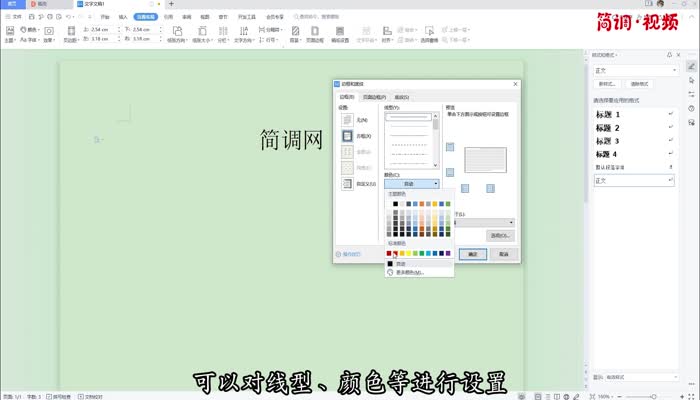The height and width of the screenshot is (400, 700).
Task: Open the 开始 home ribbon tab
Action: point(104,17)
